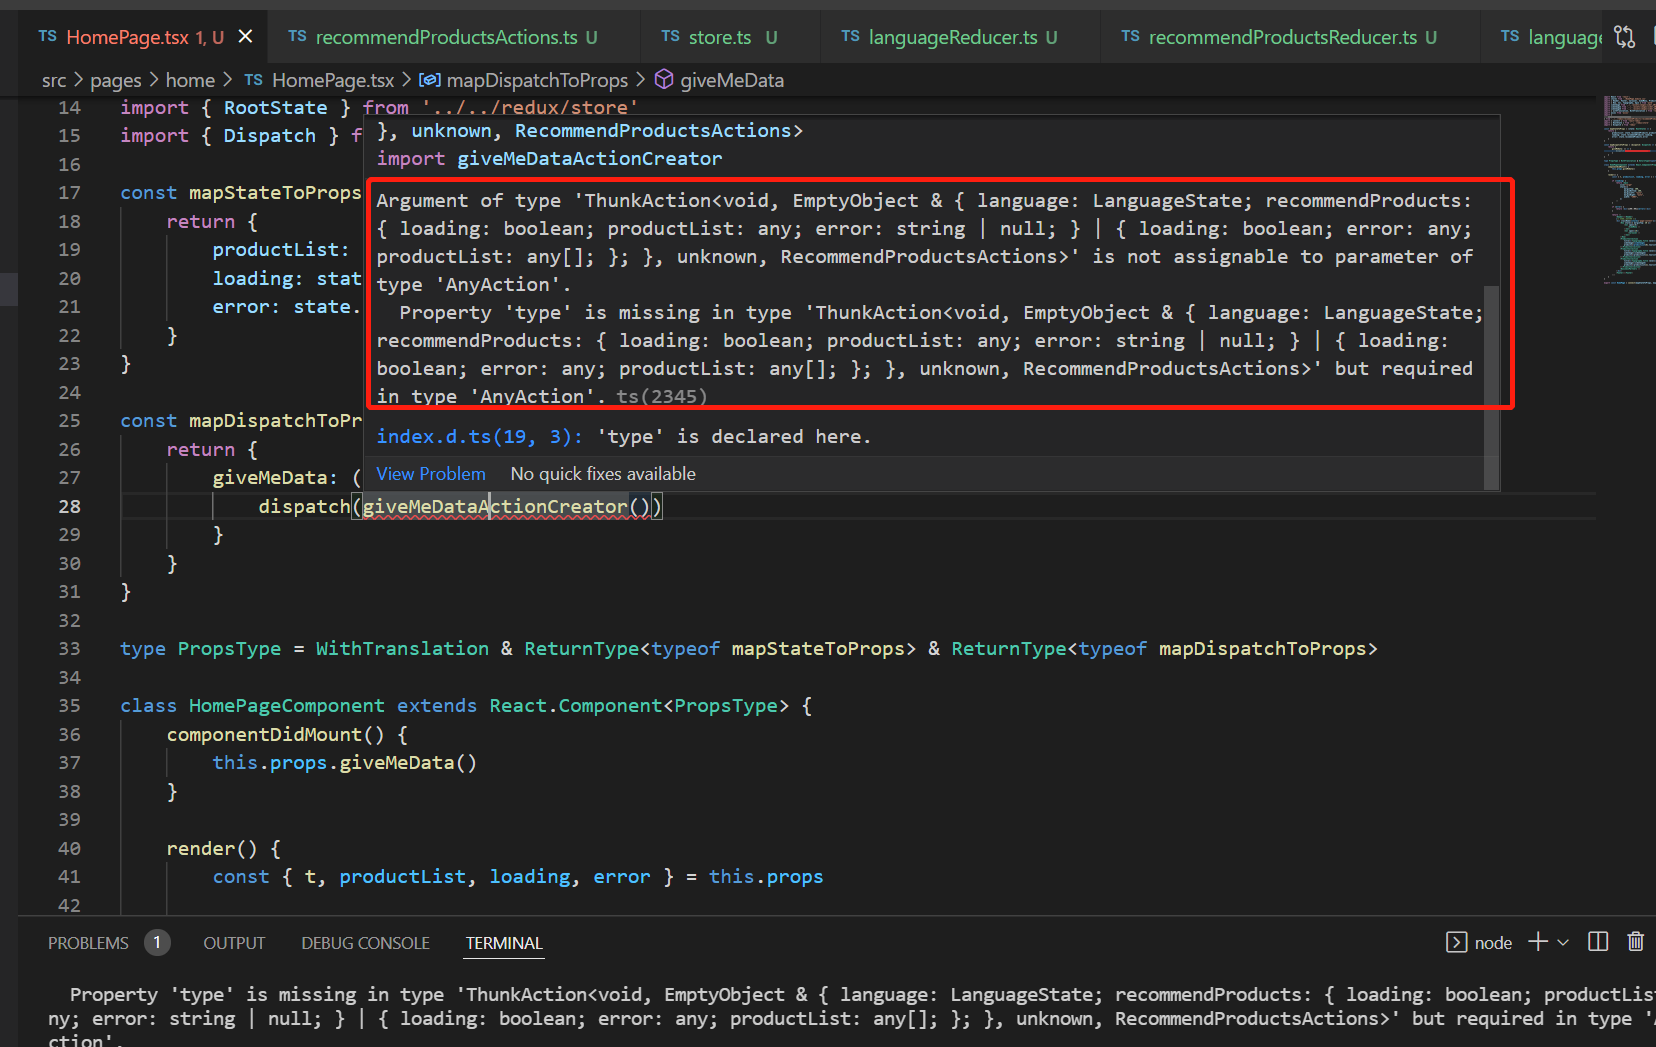Click render() on line 40
Viewport: 1656px width, 1047px height.
212,849
